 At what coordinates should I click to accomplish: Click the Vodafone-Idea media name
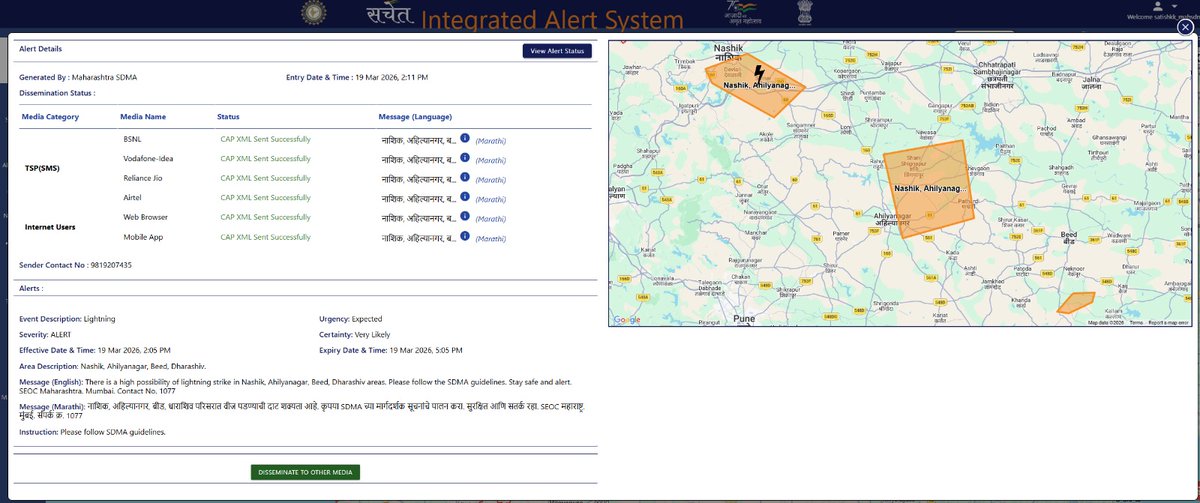click(148, 159)
